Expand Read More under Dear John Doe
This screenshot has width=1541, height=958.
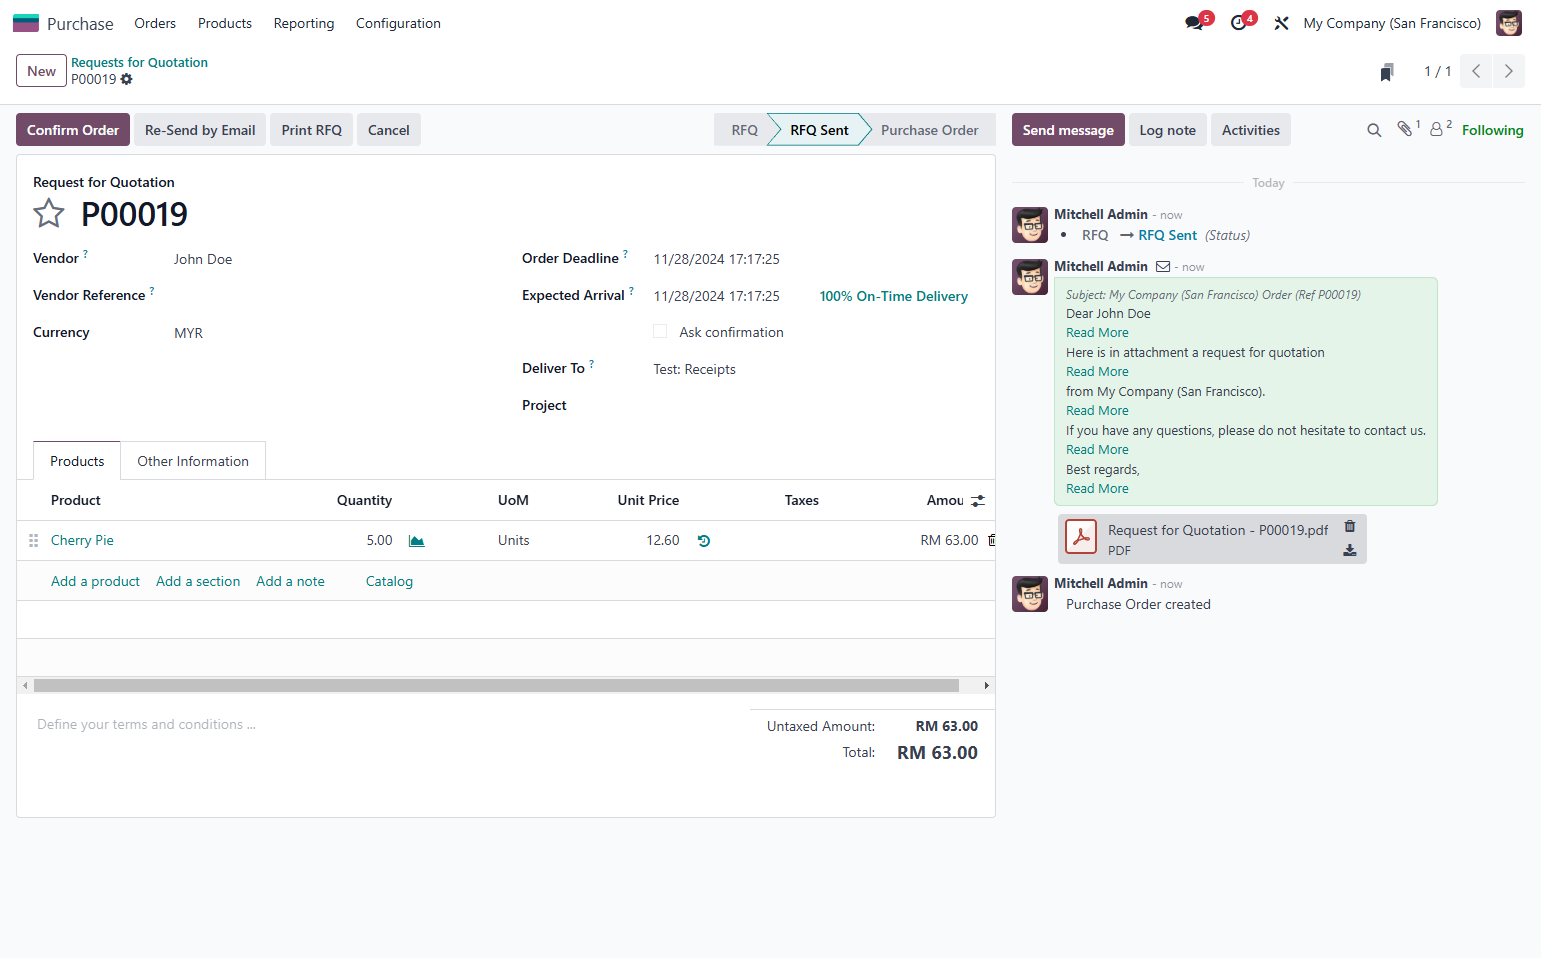coord(1097,333)
